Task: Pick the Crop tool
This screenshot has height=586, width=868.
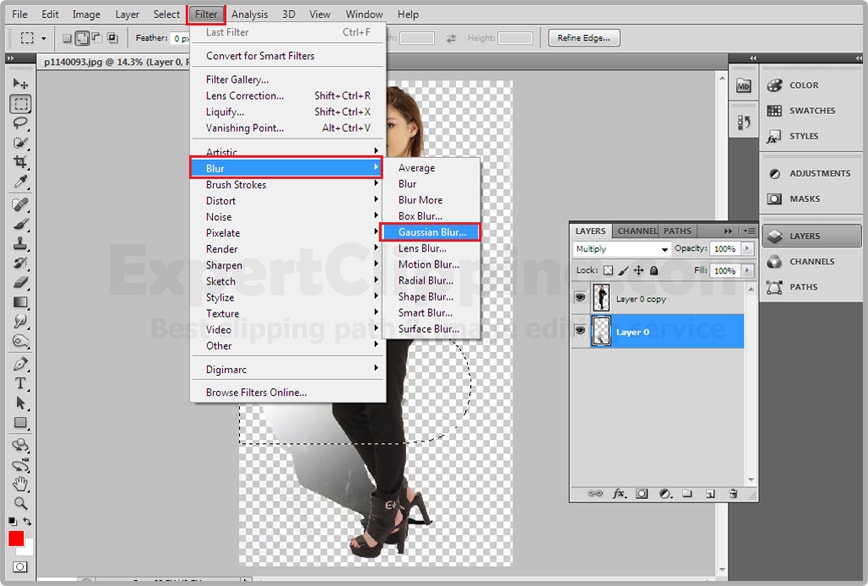Action: [x=20, y=162]
